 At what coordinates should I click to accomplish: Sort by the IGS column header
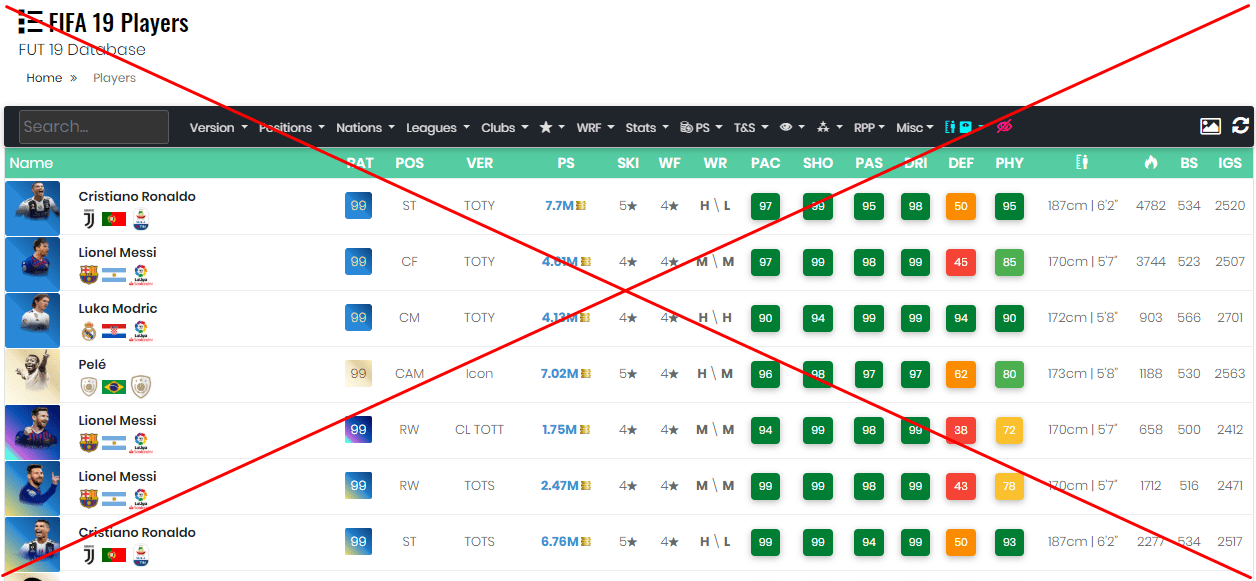point(1230,162)
